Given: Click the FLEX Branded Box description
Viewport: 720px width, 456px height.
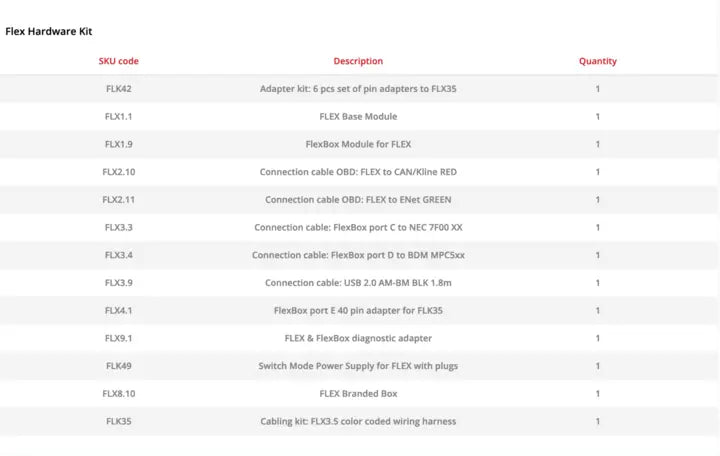Looking at the screenshot, I should 358,393.
